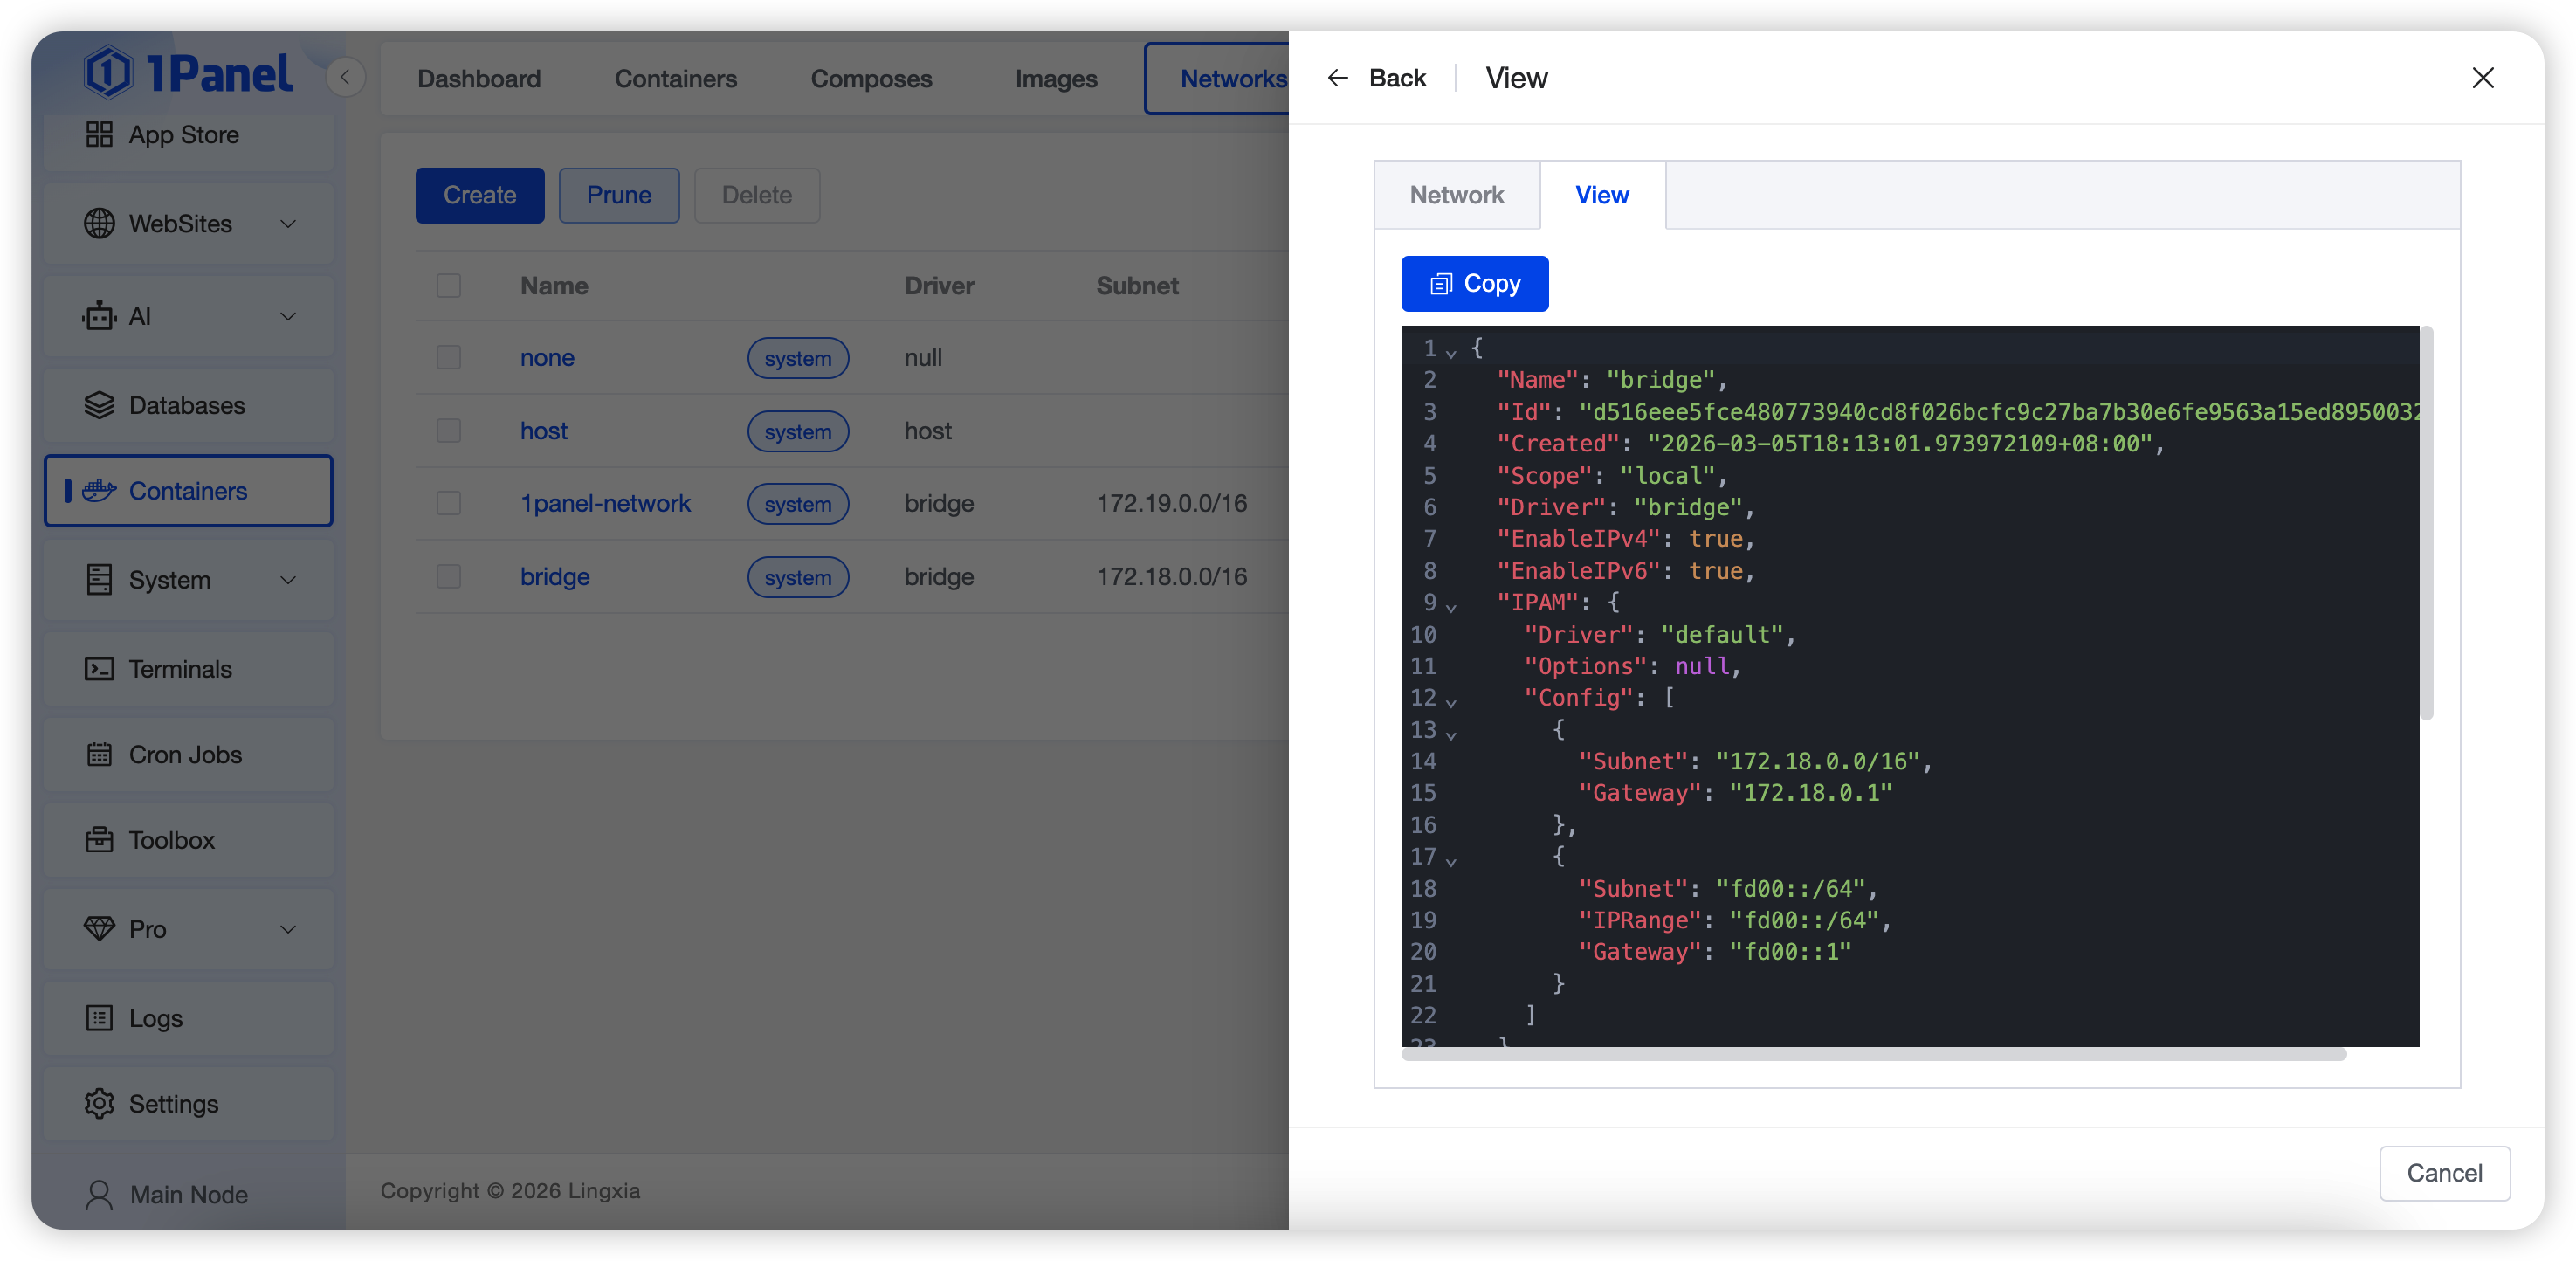The width and height of the screenshot is (2576, 1261).
Task: Click the Settings gear icon
Action: point(99,1104)
